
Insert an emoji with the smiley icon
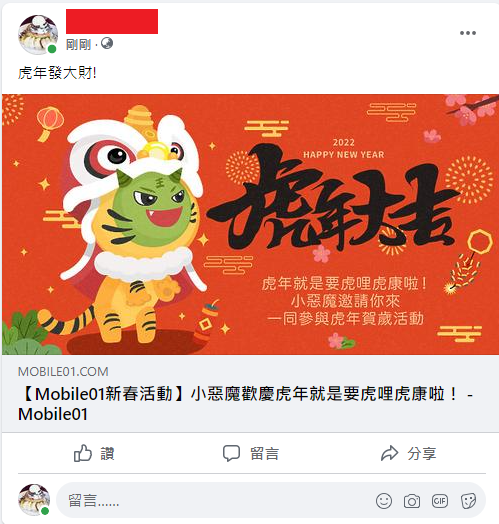pyautogui.click(x=384, y=501)
